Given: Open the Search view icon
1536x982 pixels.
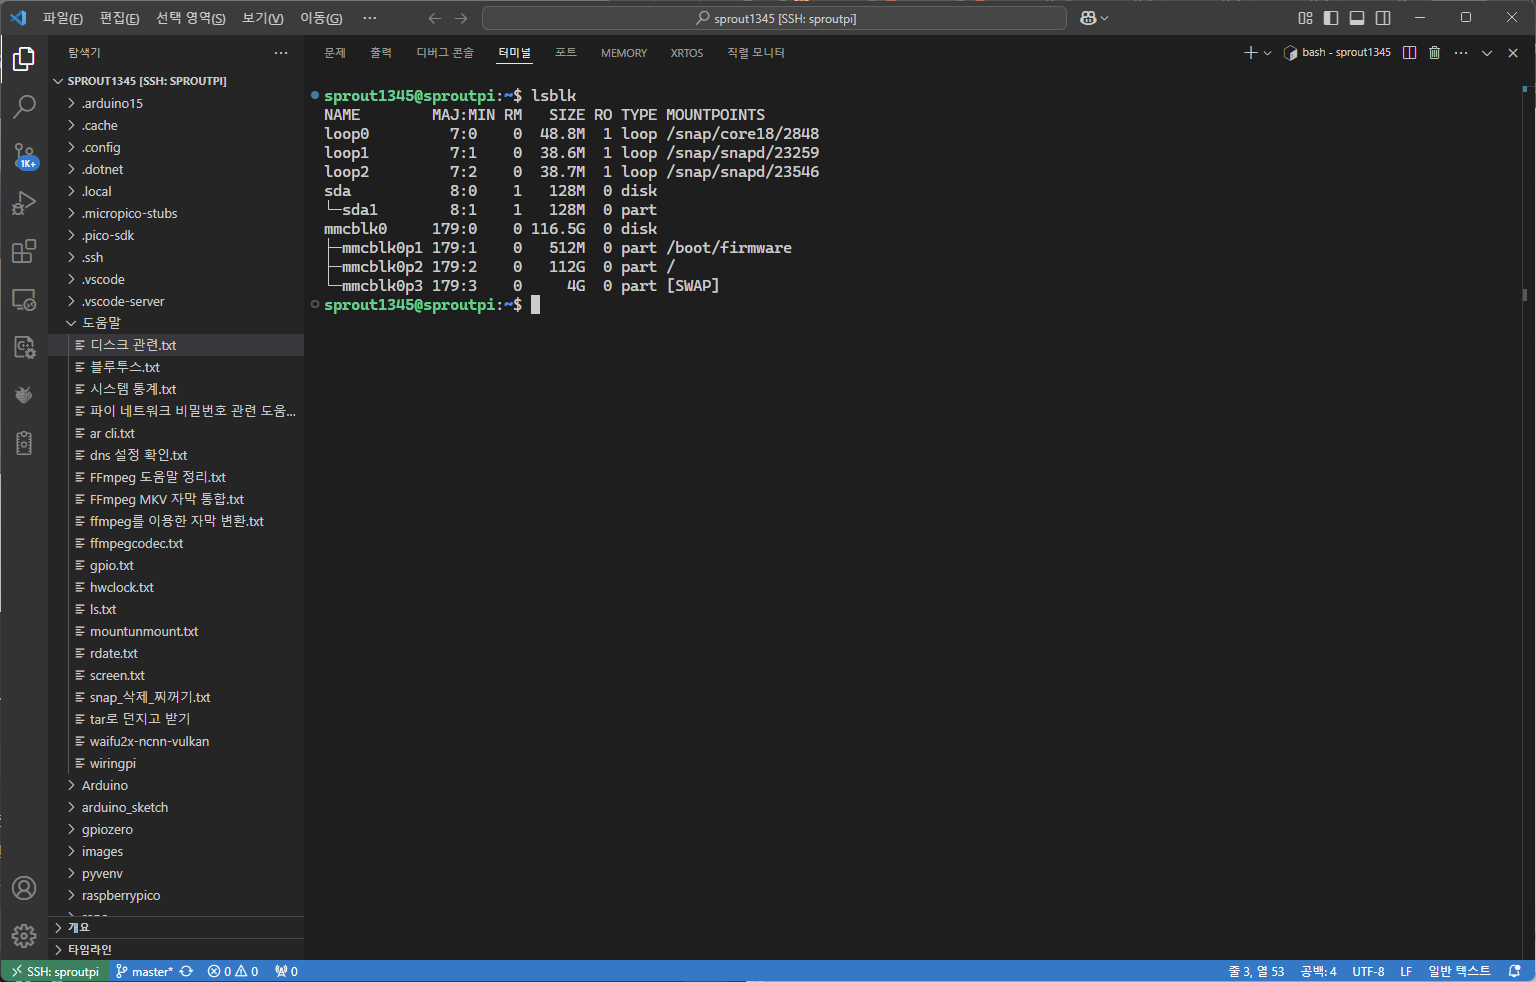Looking at the screenshot, I should 24,106.
